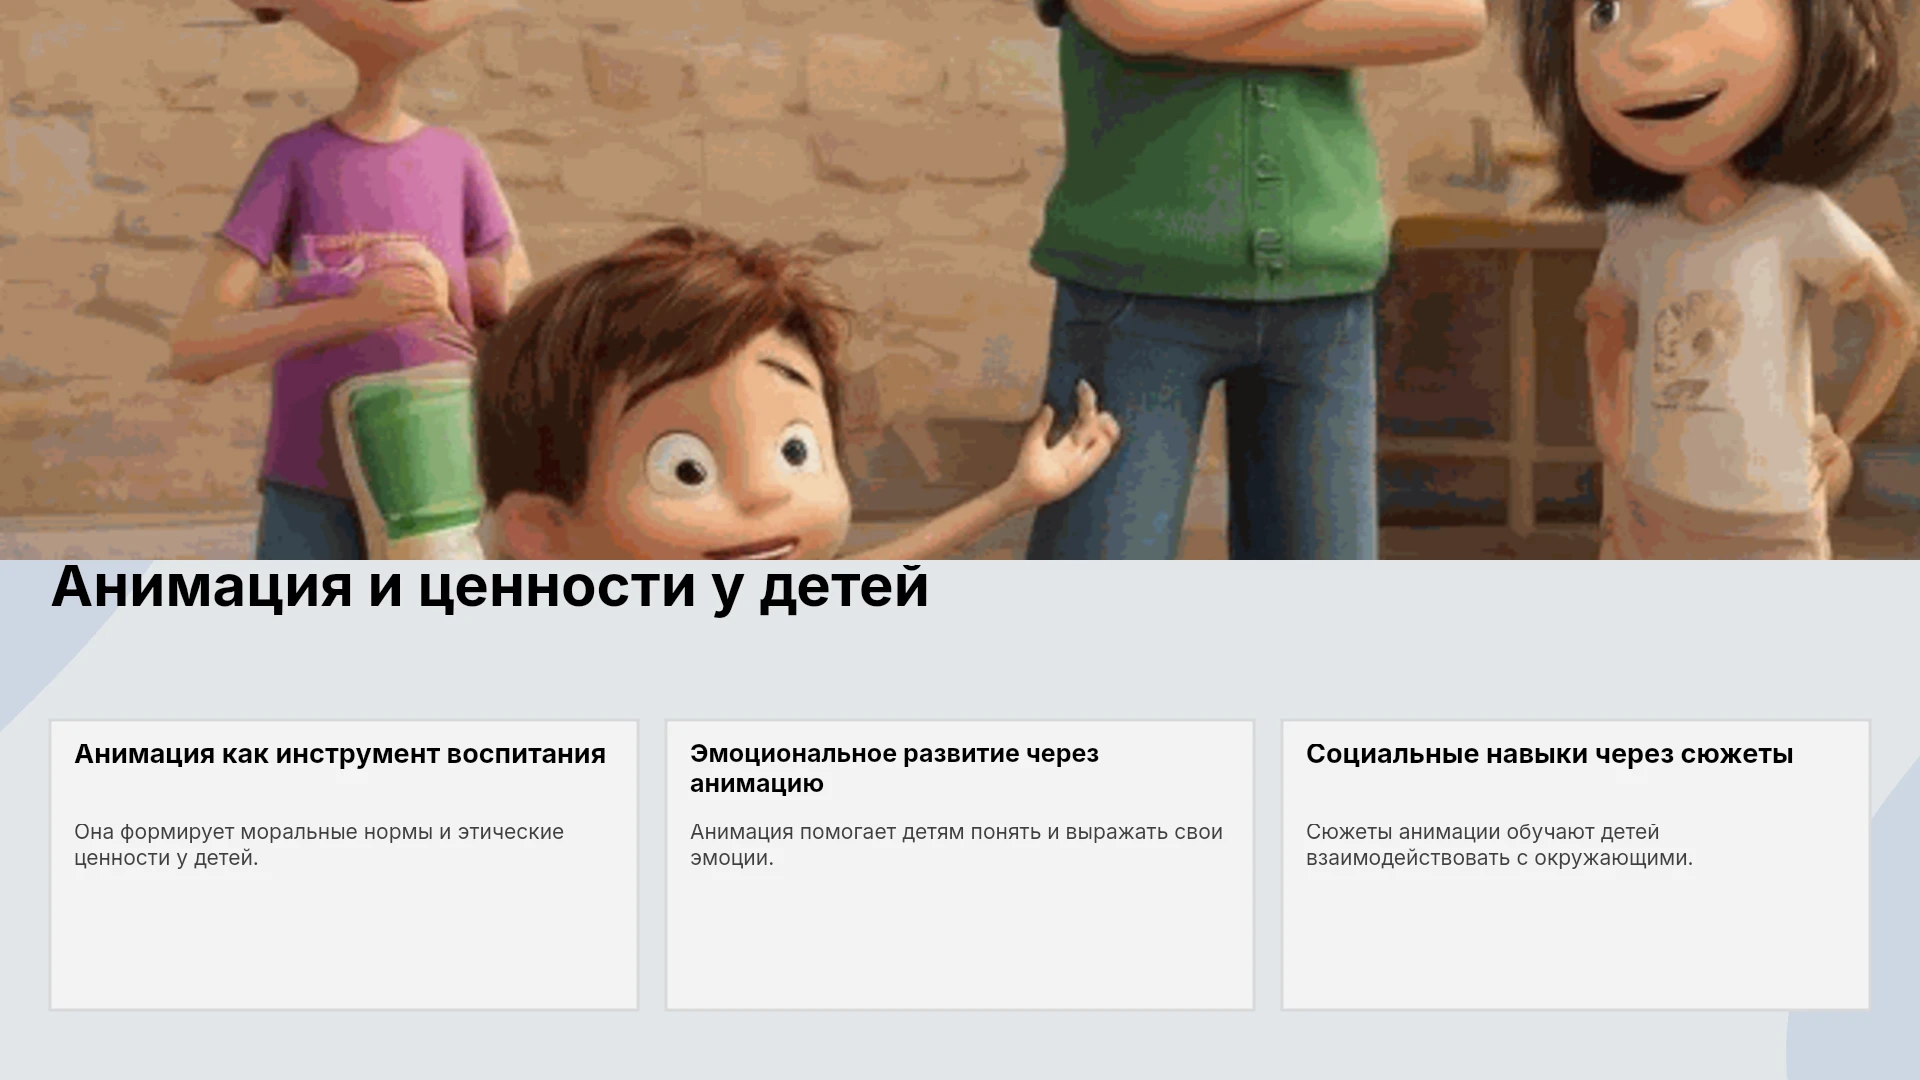Viewport: 1920px width, 1080px height.
Task: Select the text "Сюжеты анимации обучают детей"
Action: coord(1482,832)
